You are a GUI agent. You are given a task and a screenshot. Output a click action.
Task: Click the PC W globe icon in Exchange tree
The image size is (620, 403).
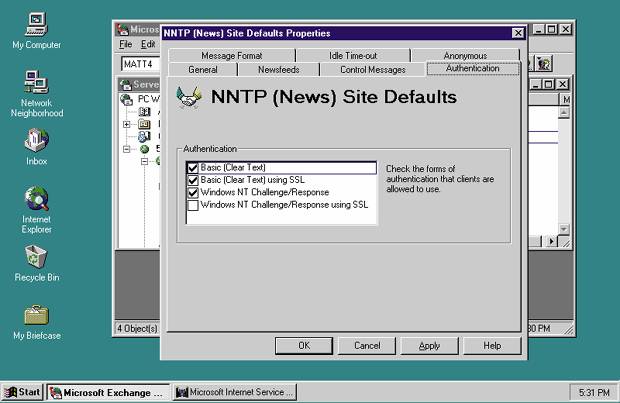pos(127,99)
